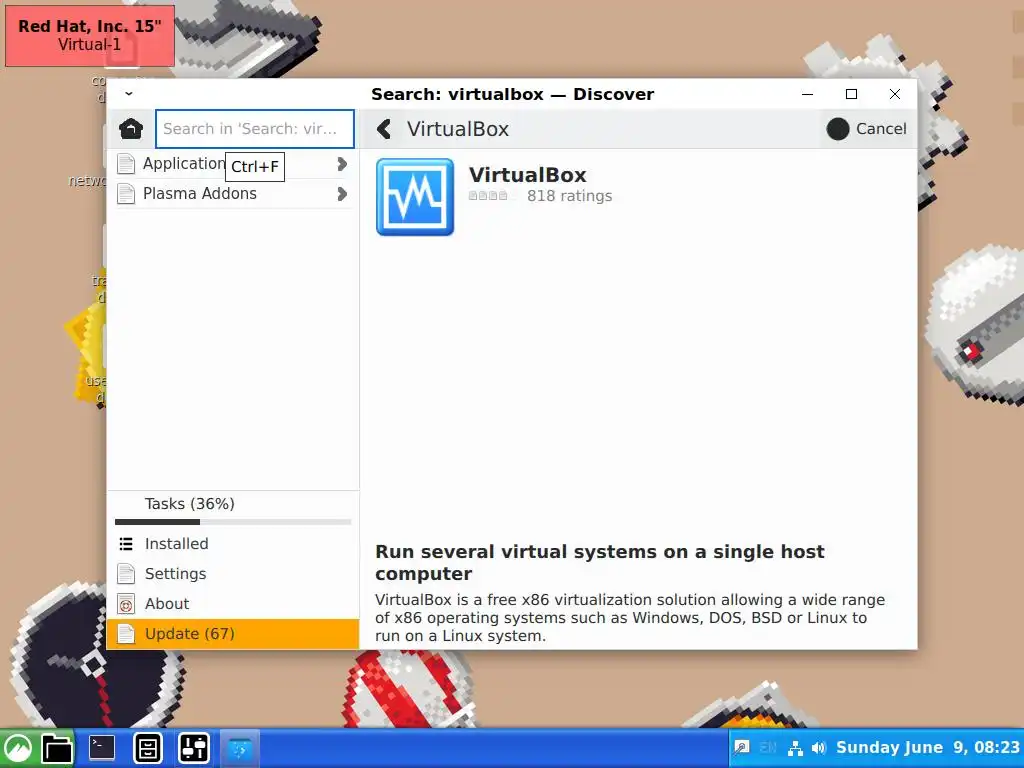Open system settings sliders icon in taskbar
This screenshot has width=1024, height=768.
point(193,748)
